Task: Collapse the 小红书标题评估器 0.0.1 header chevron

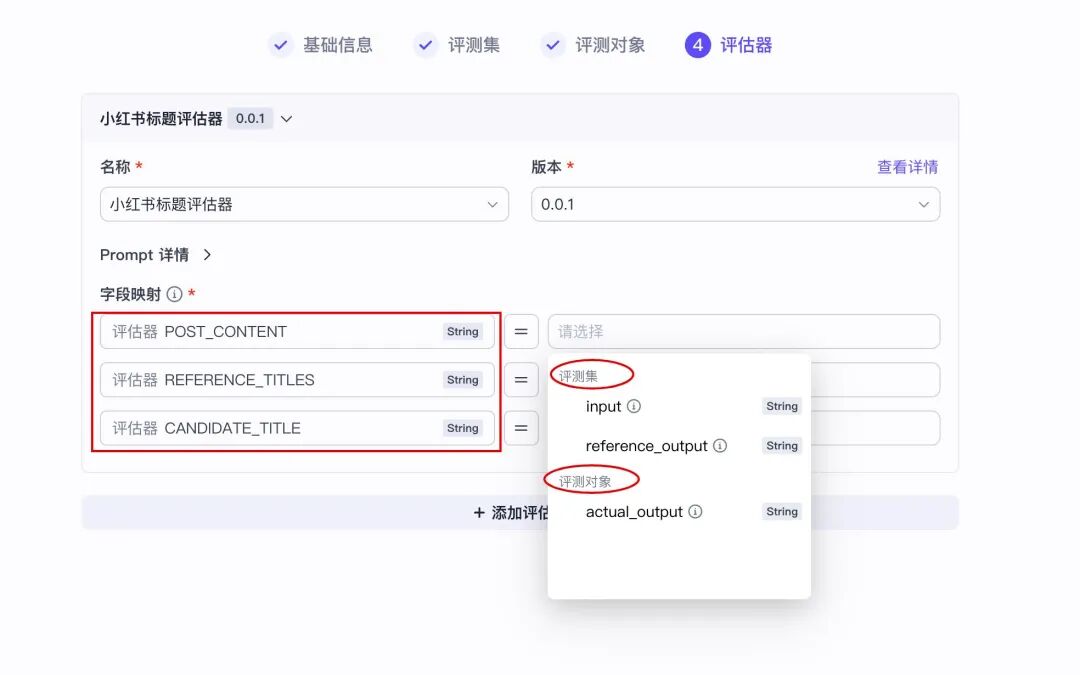Action: (287, 118)
